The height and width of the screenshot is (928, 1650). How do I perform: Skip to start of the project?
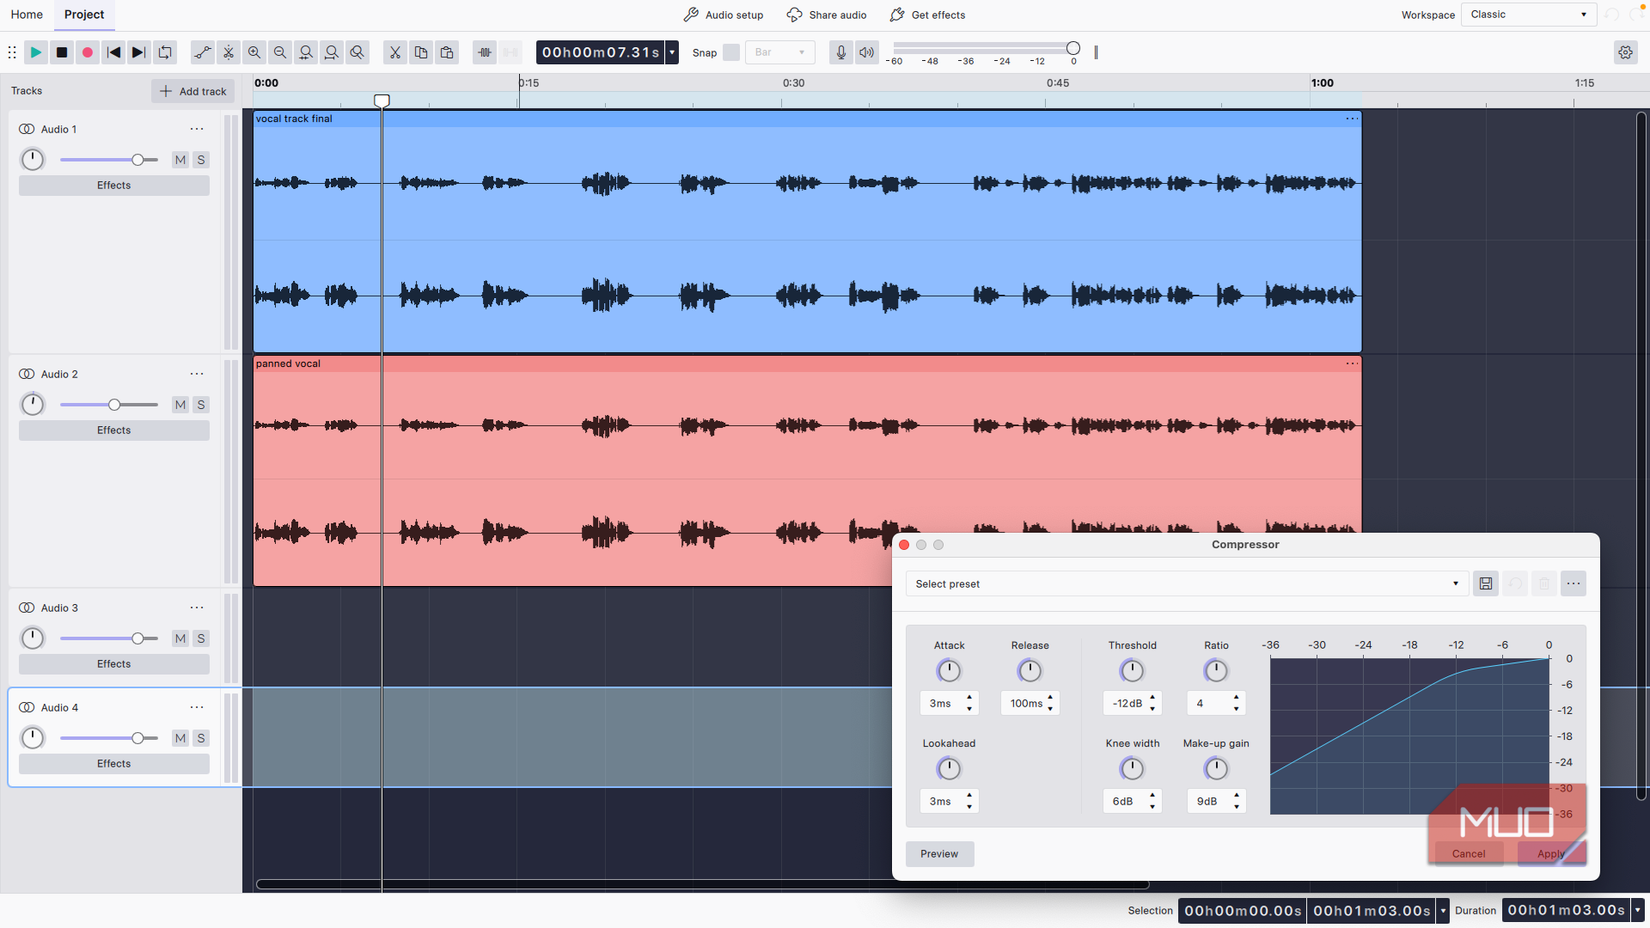(114, 52)
